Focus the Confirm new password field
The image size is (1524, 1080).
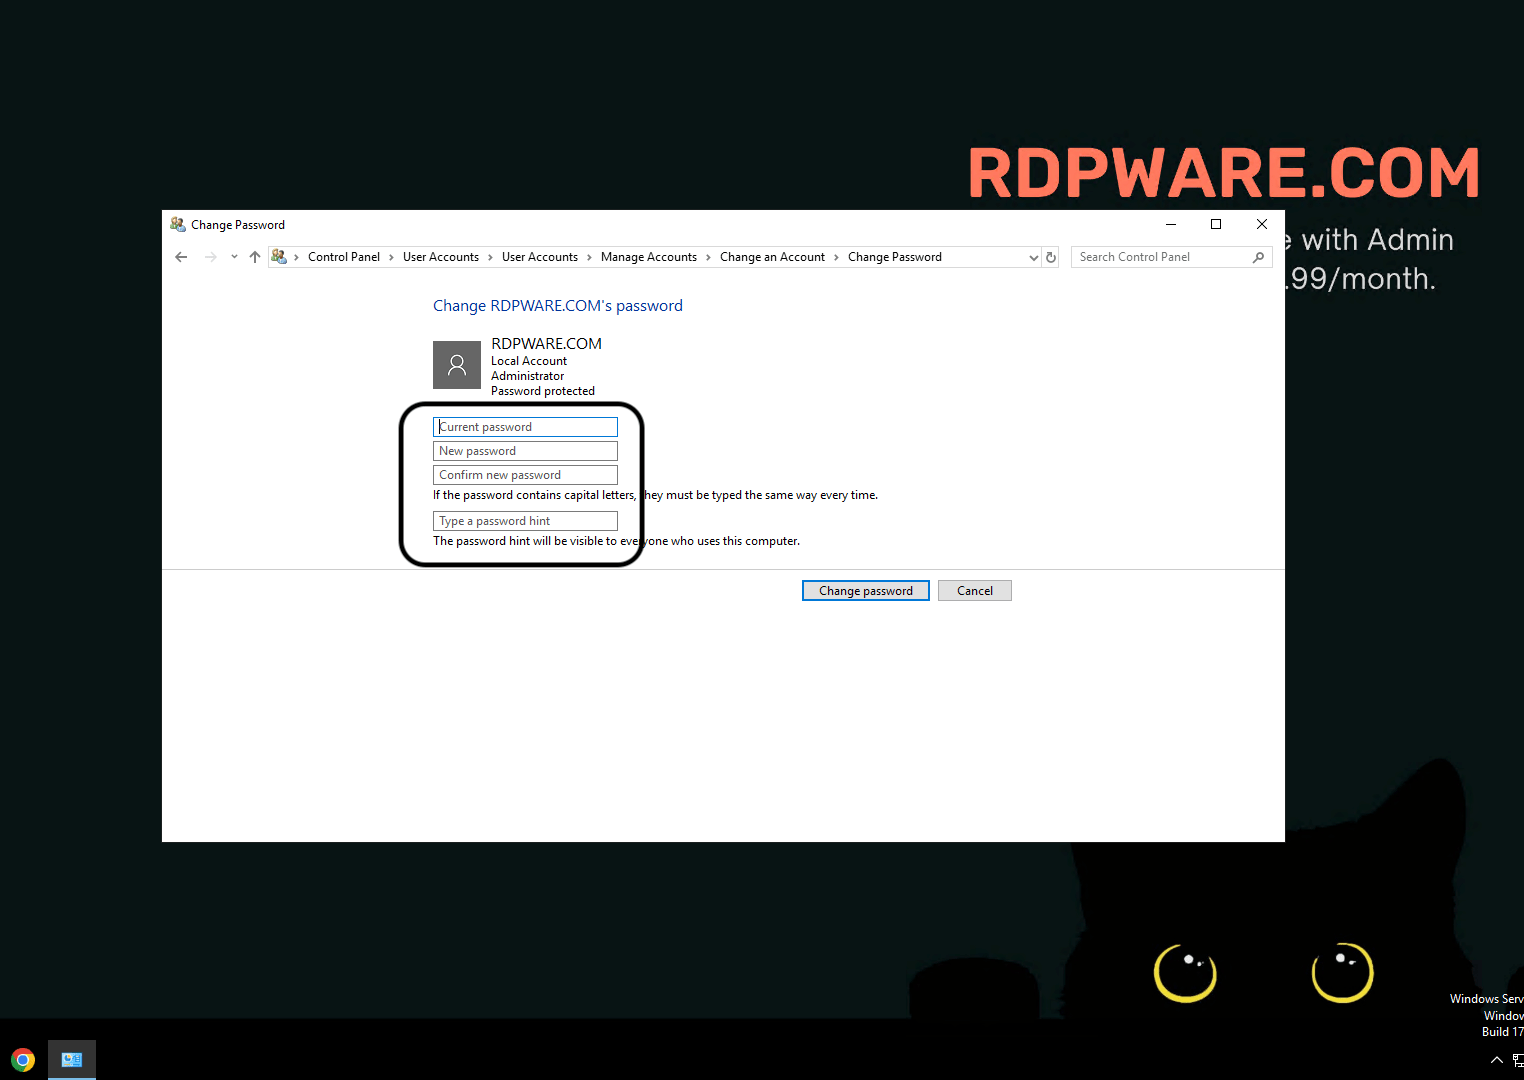pos(525,475)
